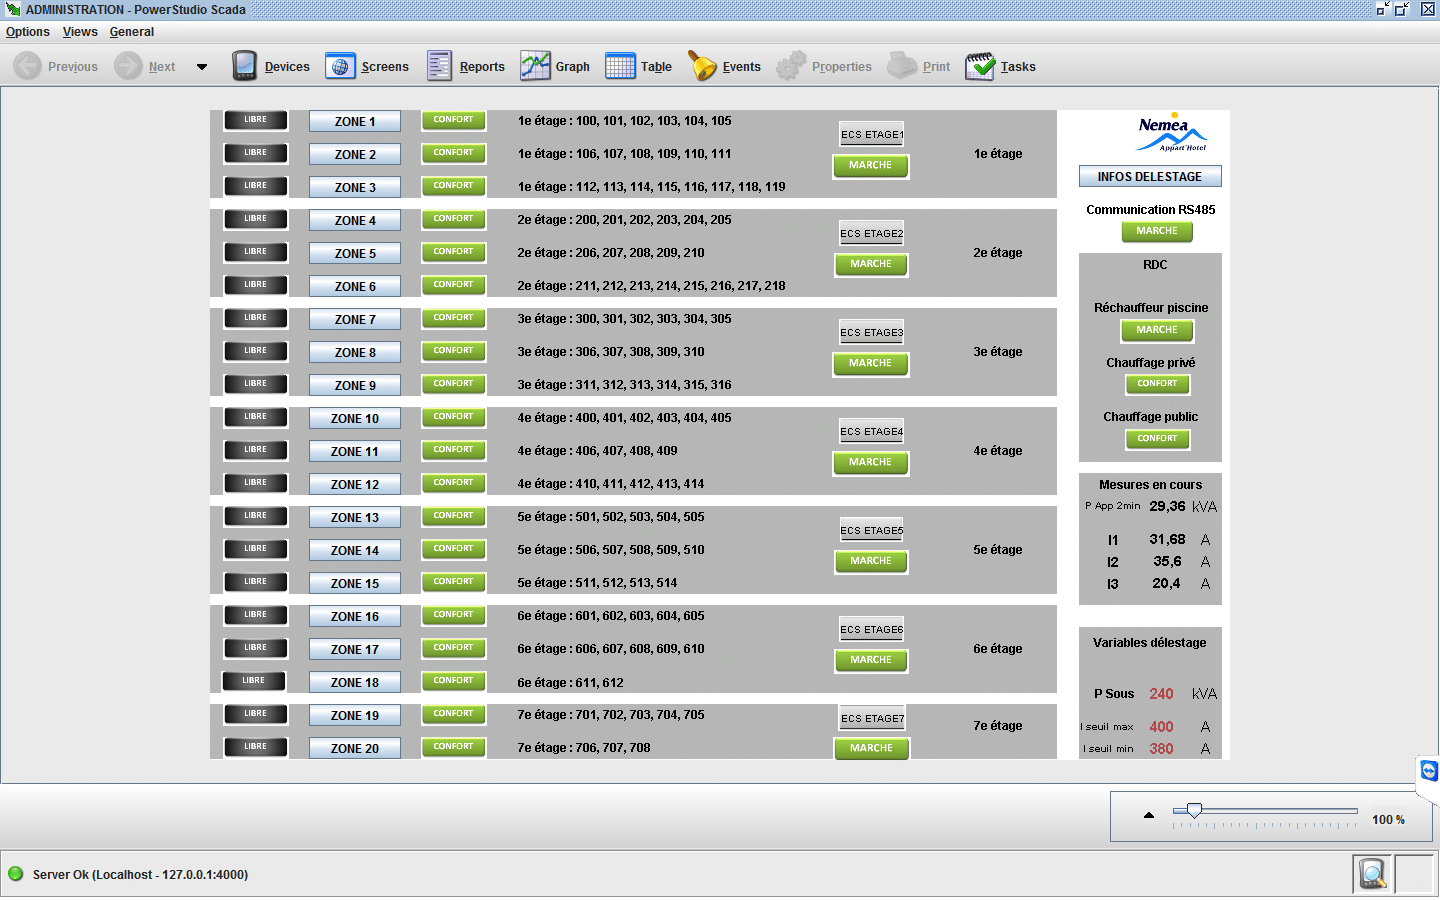This screenshot has width=1440, height=900.
Task: Go forward with Next arrow icon
Action: click(128, 66)
